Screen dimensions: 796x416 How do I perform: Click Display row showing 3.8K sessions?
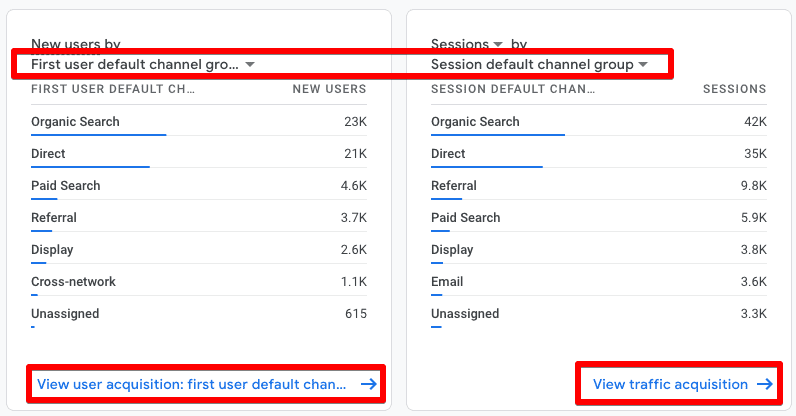click(599, 249)
